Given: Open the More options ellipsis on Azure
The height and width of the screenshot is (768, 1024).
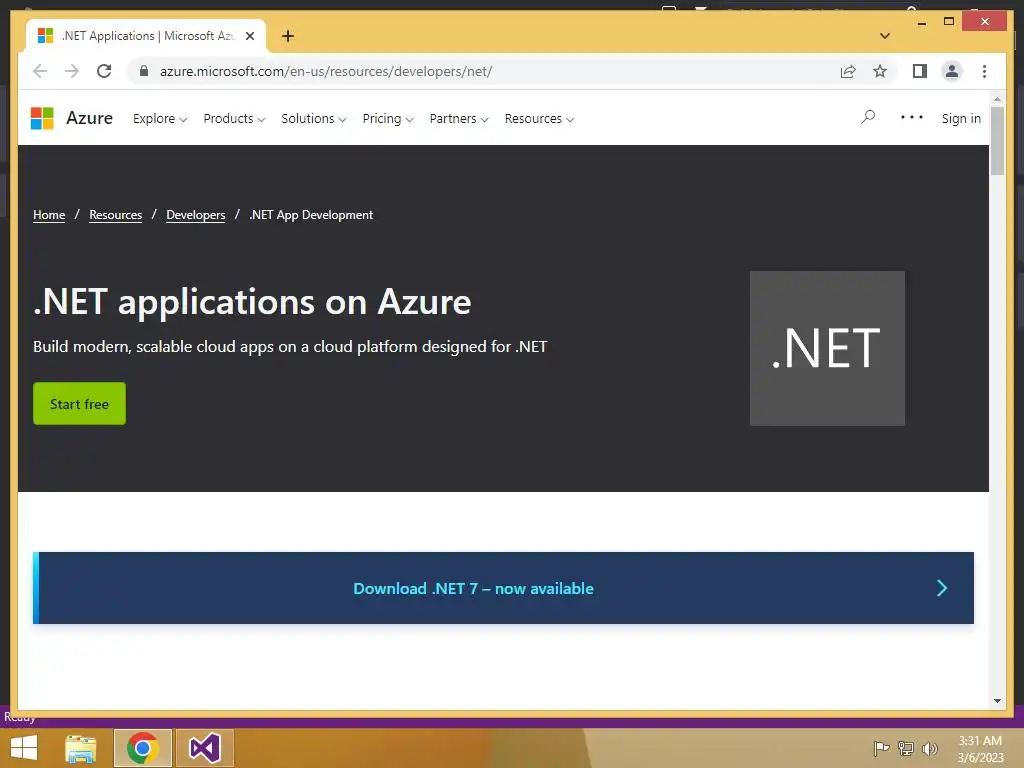Looking at the screenshot, I should (912, 118).
